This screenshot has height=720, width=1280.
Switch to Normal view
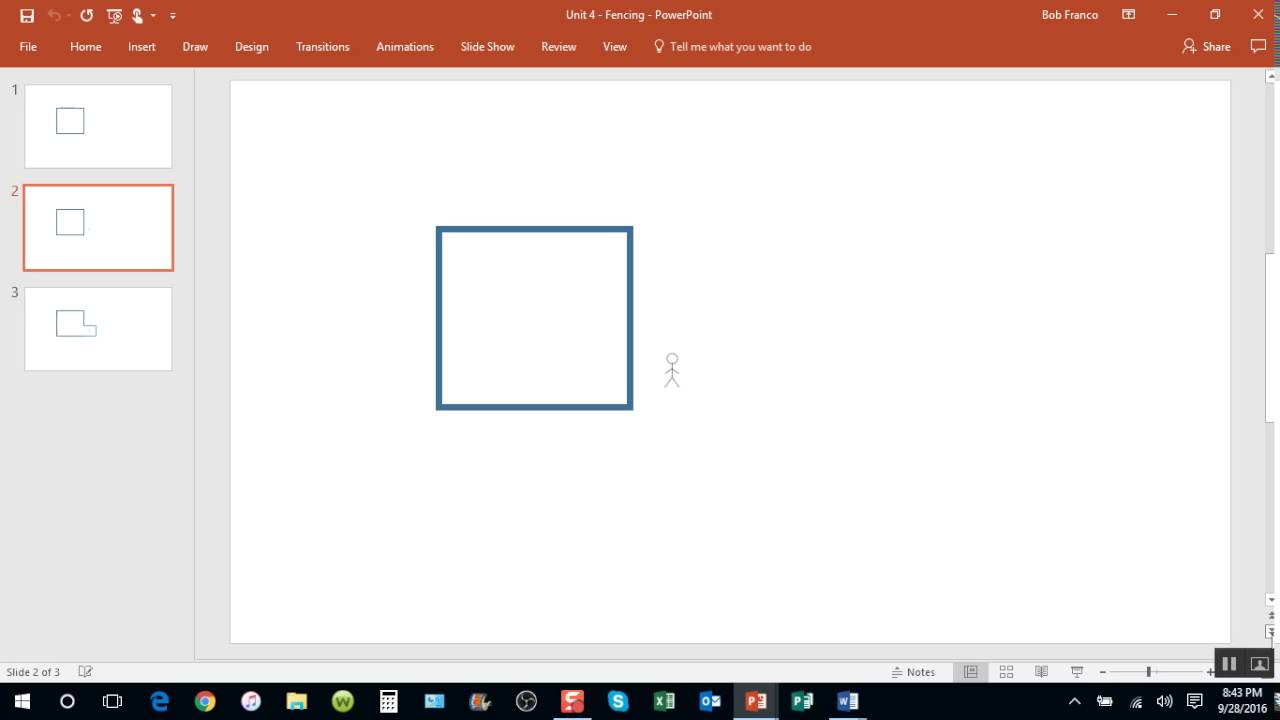tap(970, 672)
